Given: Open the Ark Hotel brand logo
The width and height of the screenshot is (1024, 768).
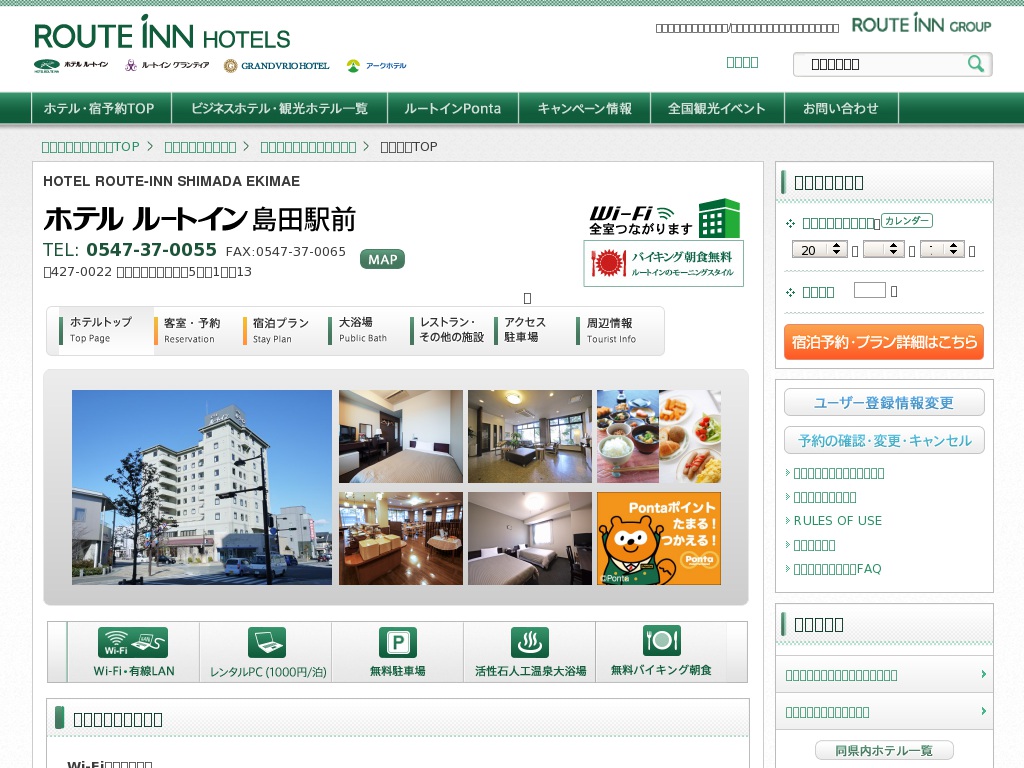Looking at the screenshot, I should click(376, 65).
